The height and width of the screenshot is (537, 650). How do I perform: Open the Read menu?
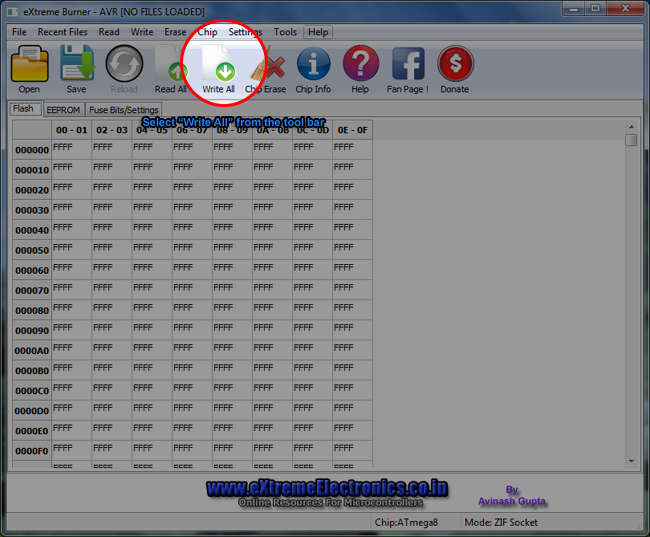point(109,32)
